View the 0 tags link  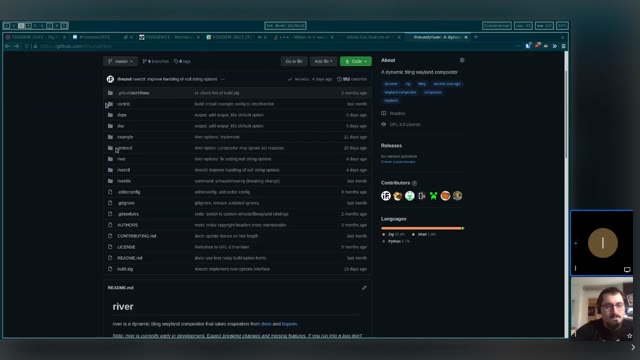pos(182,61)
